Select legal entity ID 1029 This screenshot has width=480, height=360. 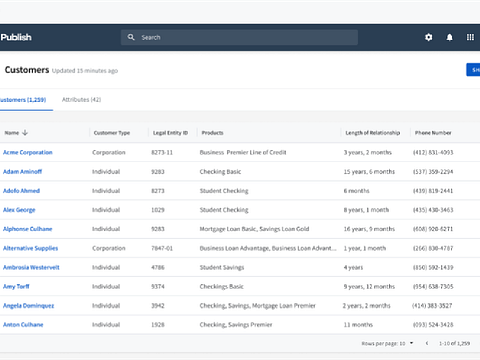point(158,210)
